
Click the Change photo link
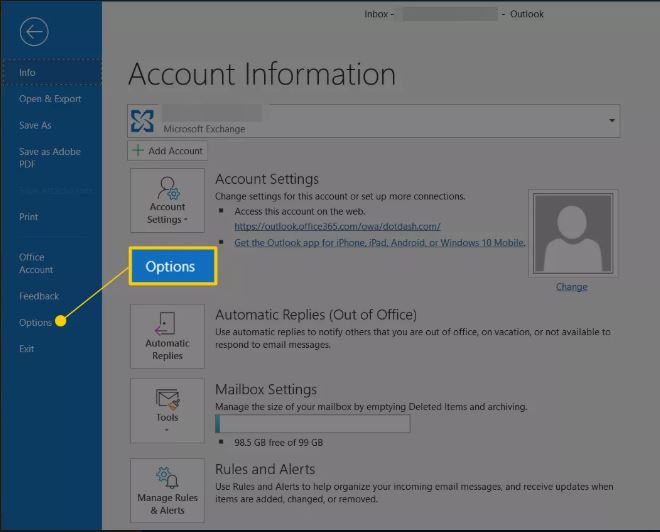click(x=571, y=287)
